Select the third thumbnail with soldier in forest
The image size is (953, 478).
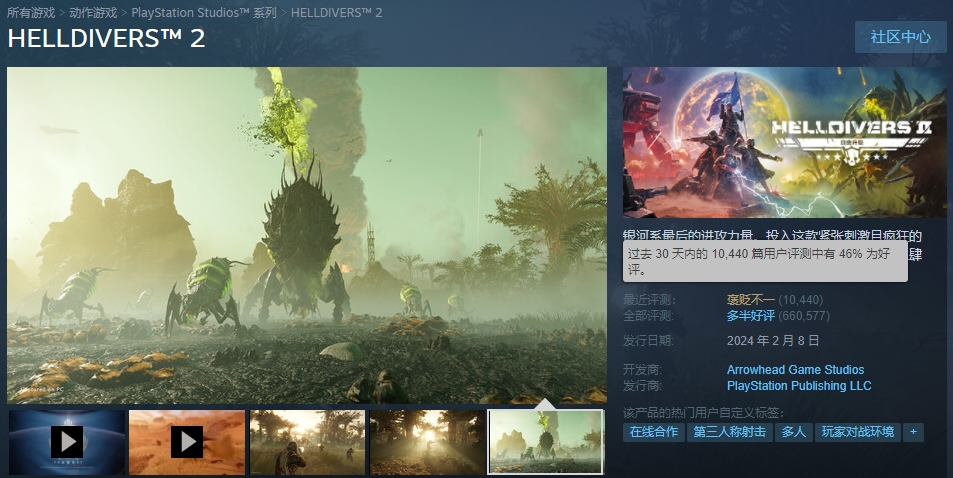point(307,442)
